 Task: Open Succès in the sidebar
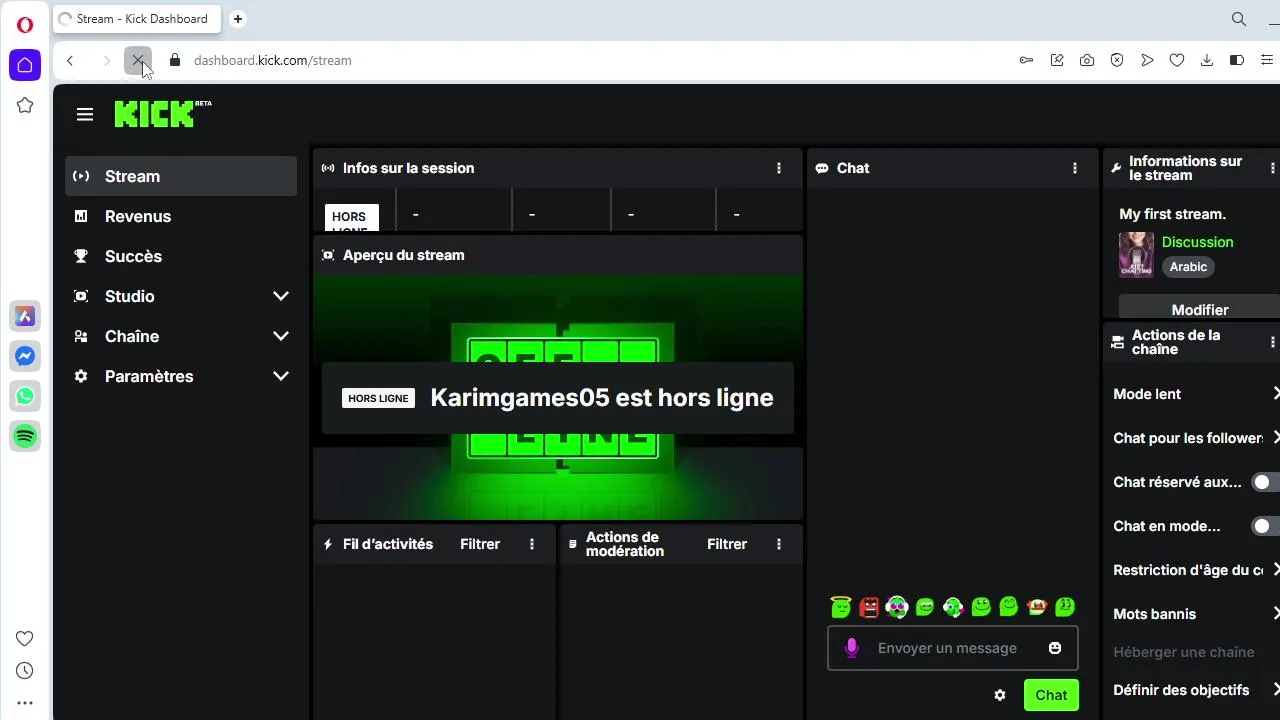coord(181,256)
